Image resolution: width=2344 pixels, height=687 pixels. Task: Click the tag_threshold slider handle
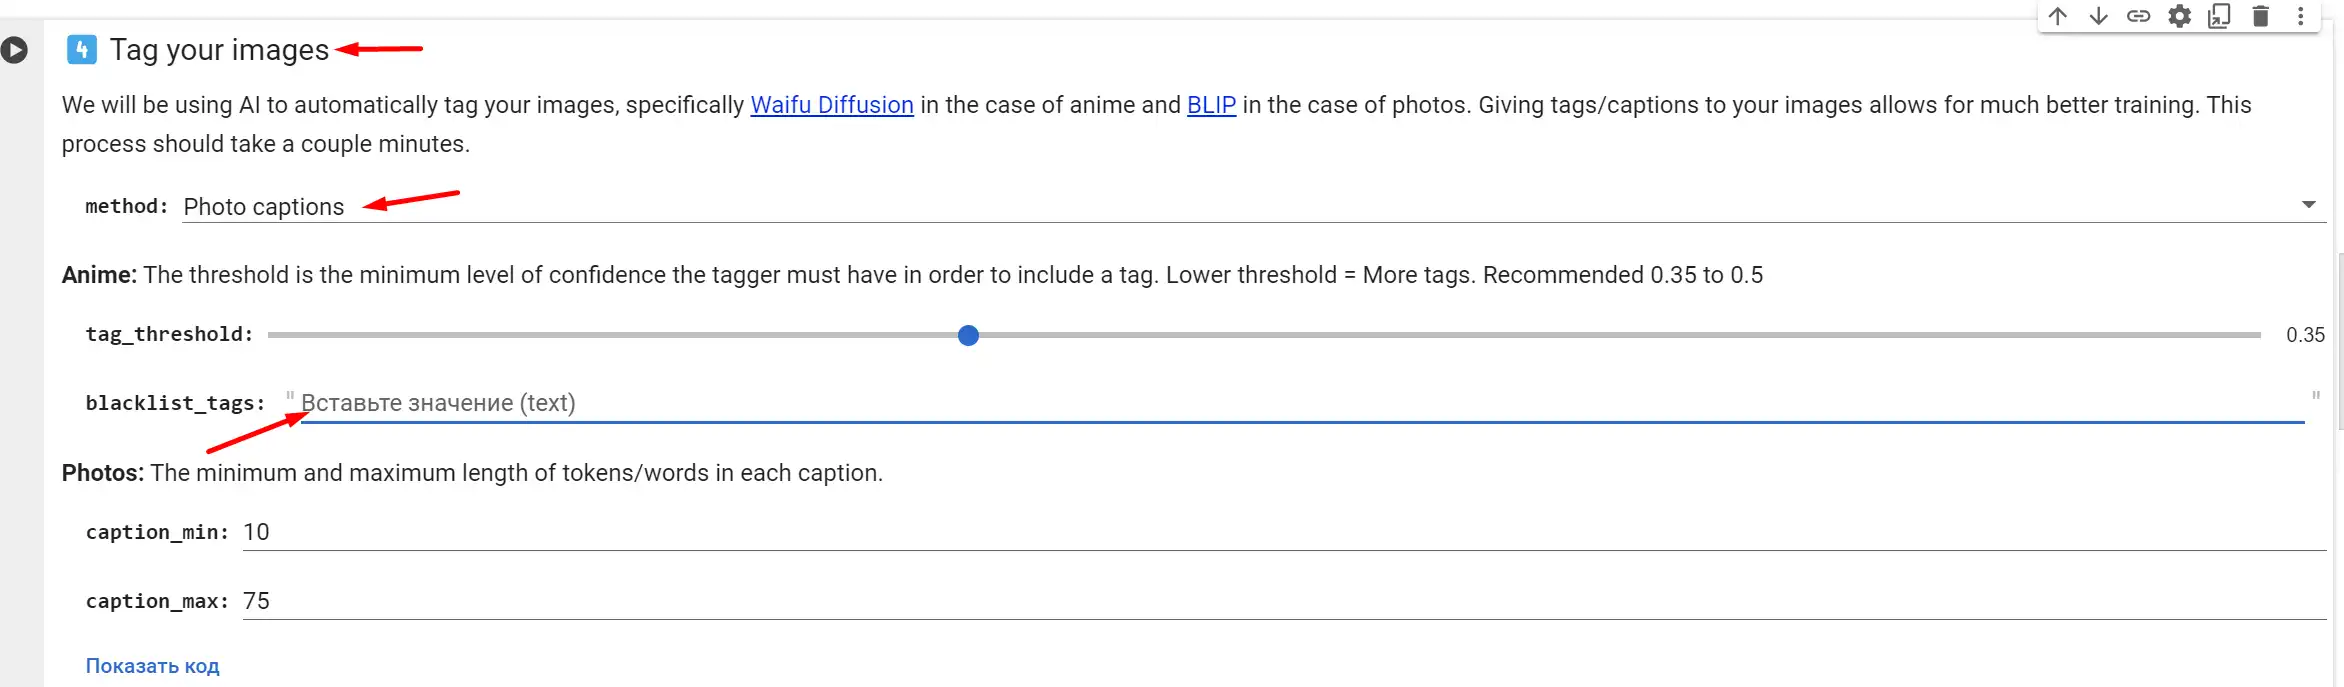[x=968, y=335]
